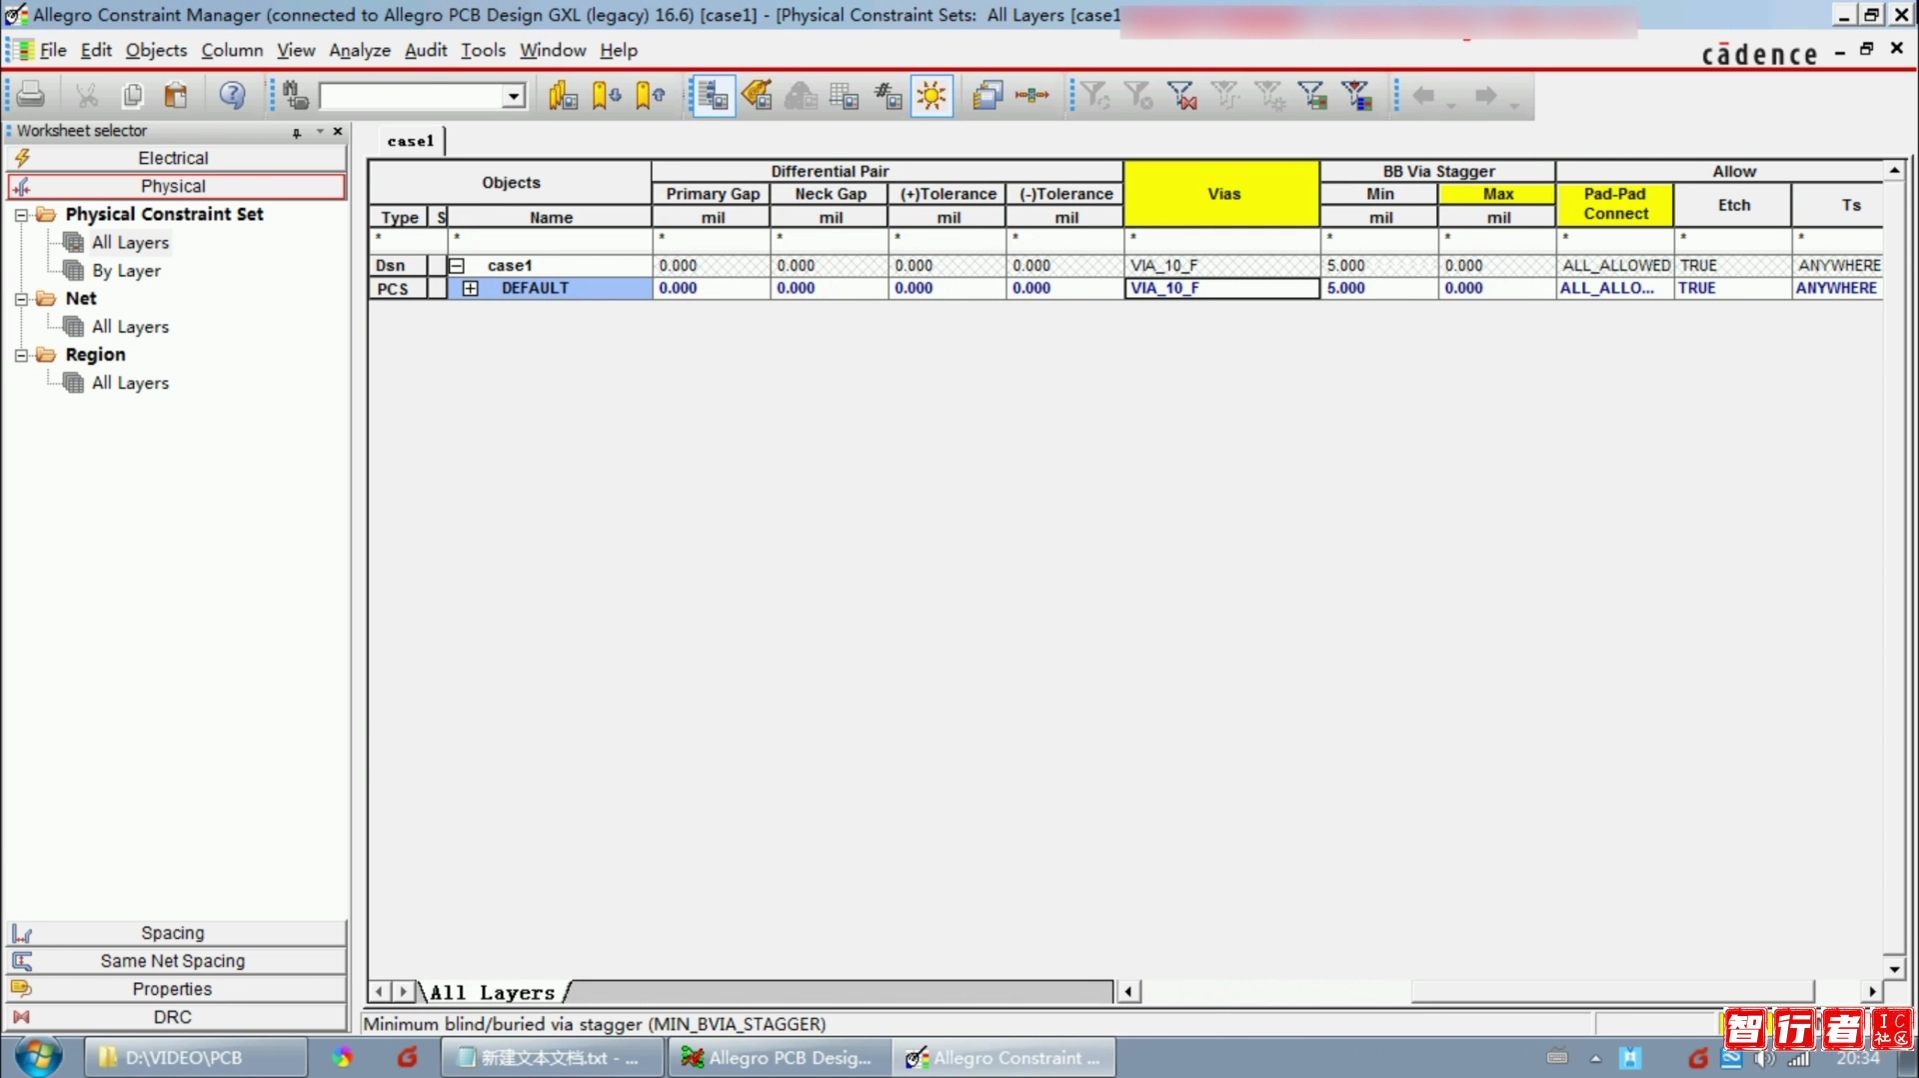Click the Copy toolbar icon
This screenshot has height=1078, width=1919.
coord(132,95)
